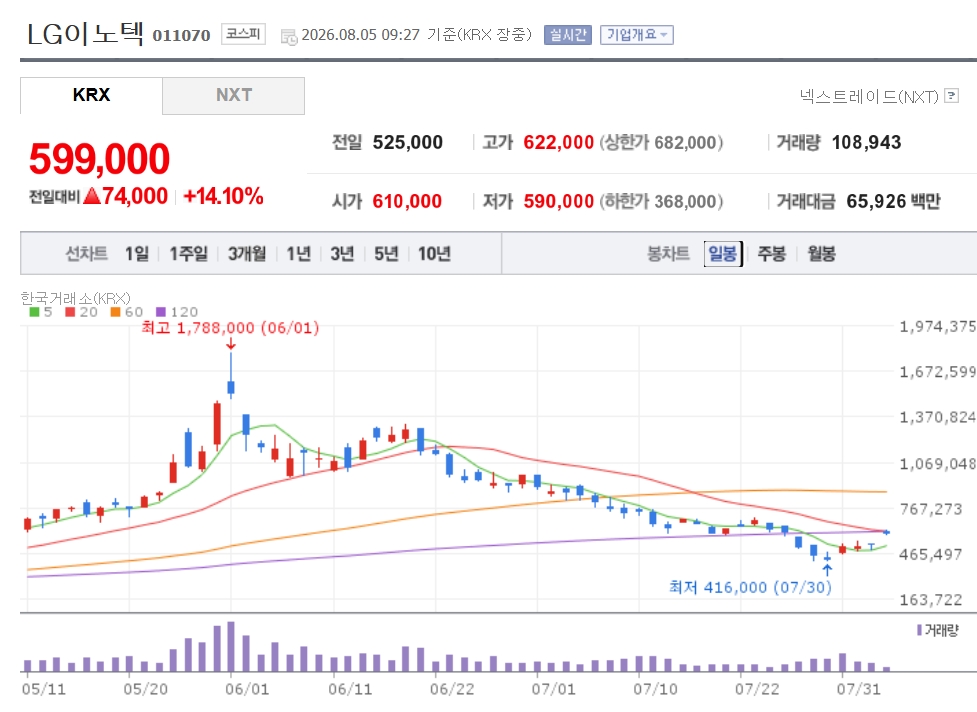Click the 최저 416,000 (07/30) annotation
The width and height of the screenshot is (977, 712).
(750, 587)
